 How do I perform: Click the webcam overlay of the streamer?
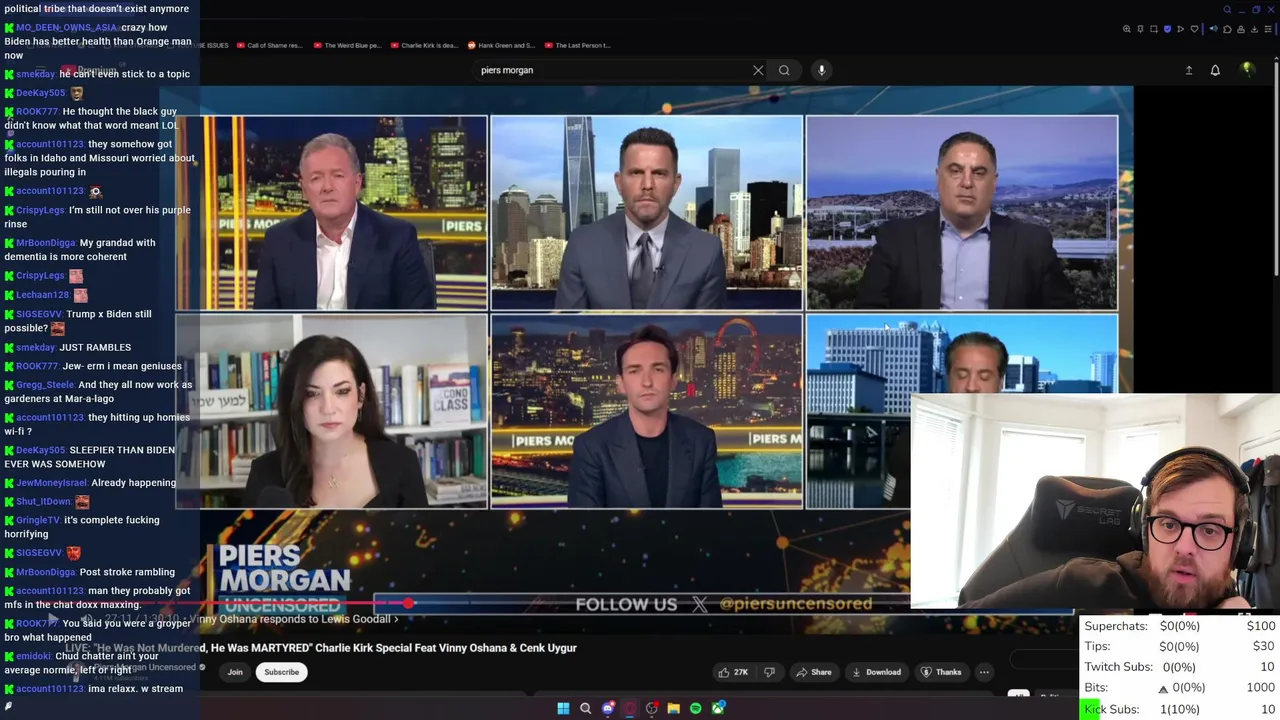pyautogui.click(x=1095, y=502)
